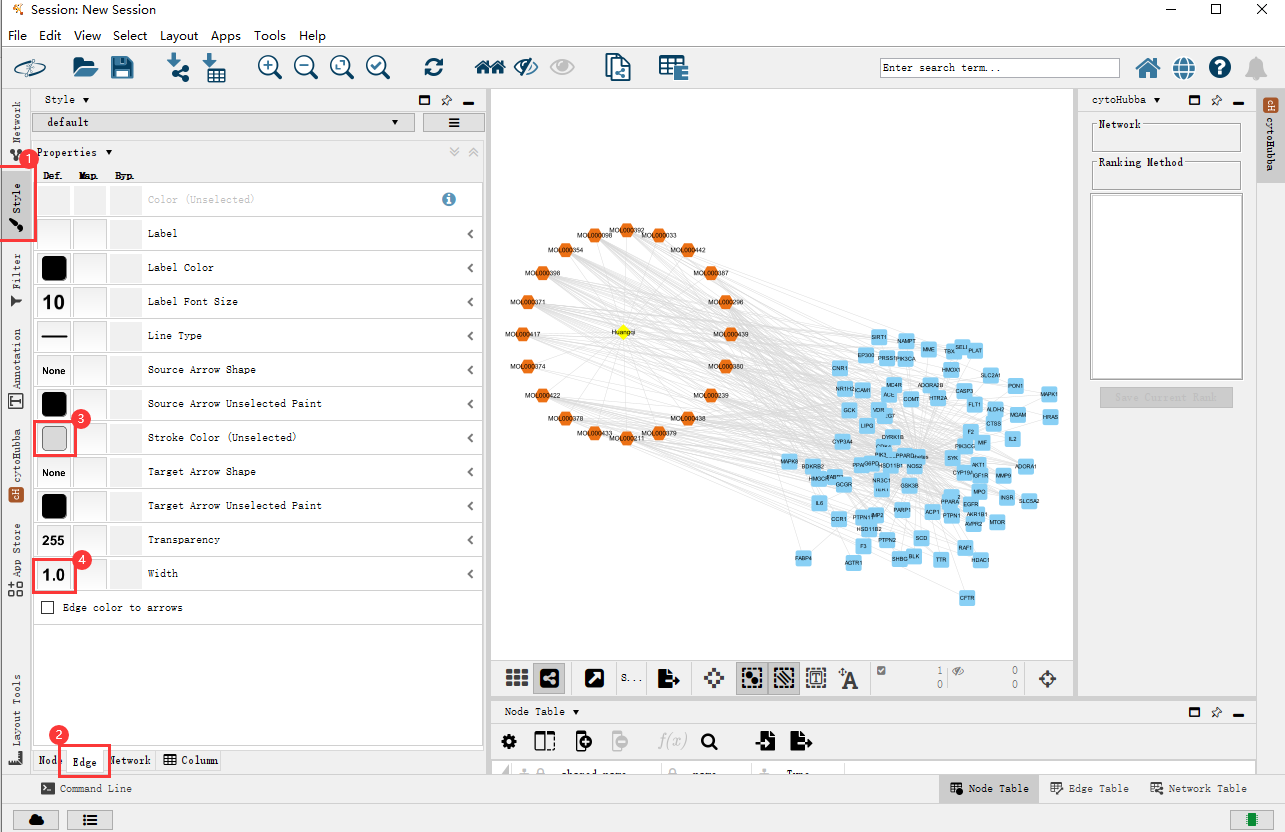Click the fit network crosshair icon at right
Viewport: 1285px width, 832px height.
(x=1048, y=678)
